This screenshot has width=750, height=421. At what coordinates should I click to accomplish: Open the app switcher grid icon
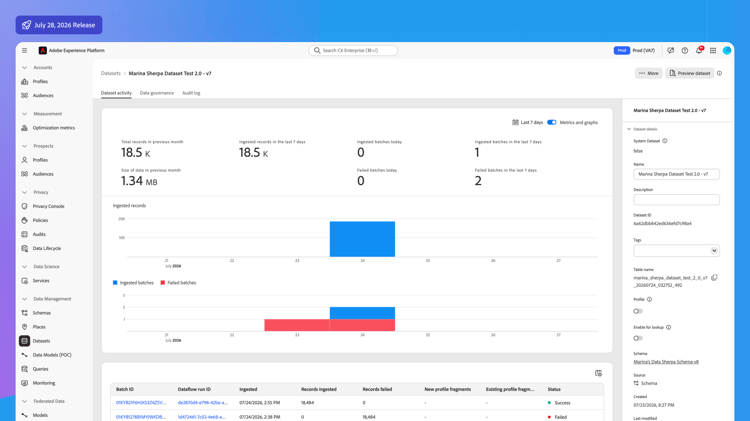tap(713, 50)
